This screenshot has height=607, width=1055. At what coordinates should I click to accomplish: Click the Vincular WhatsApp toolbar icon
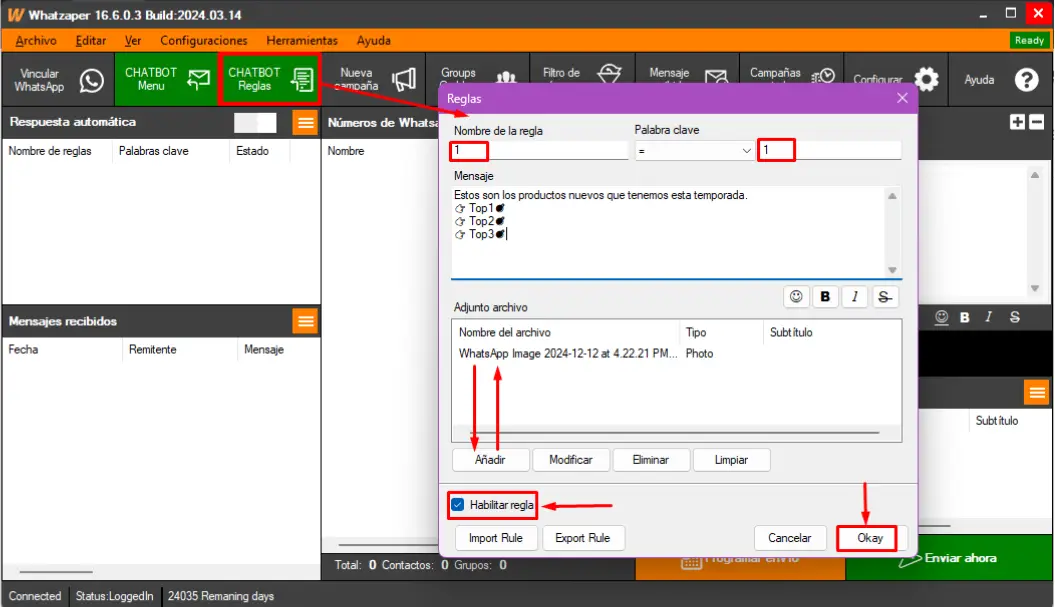click(92, 80)
